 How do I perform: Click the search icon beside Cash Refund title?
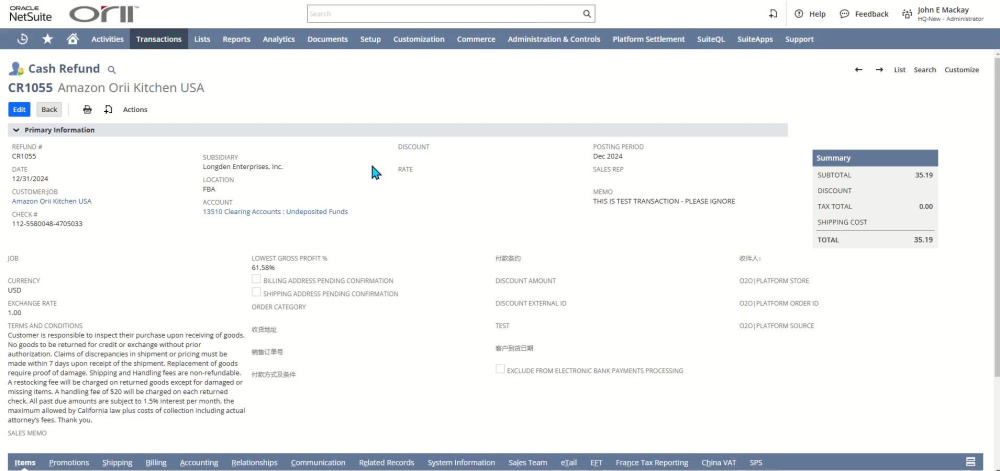tap(112, 69)
